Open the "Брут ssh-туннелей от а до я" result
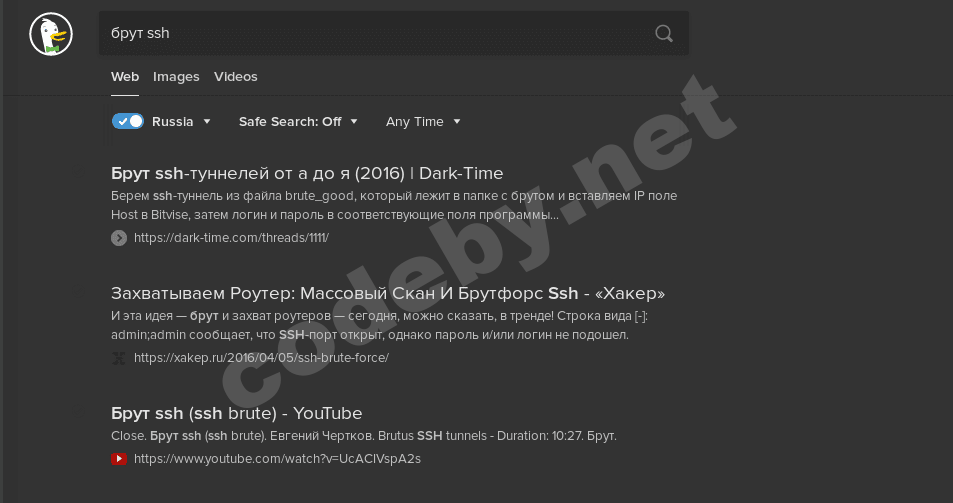Screen dimensions: 953x503 [307, 174]
